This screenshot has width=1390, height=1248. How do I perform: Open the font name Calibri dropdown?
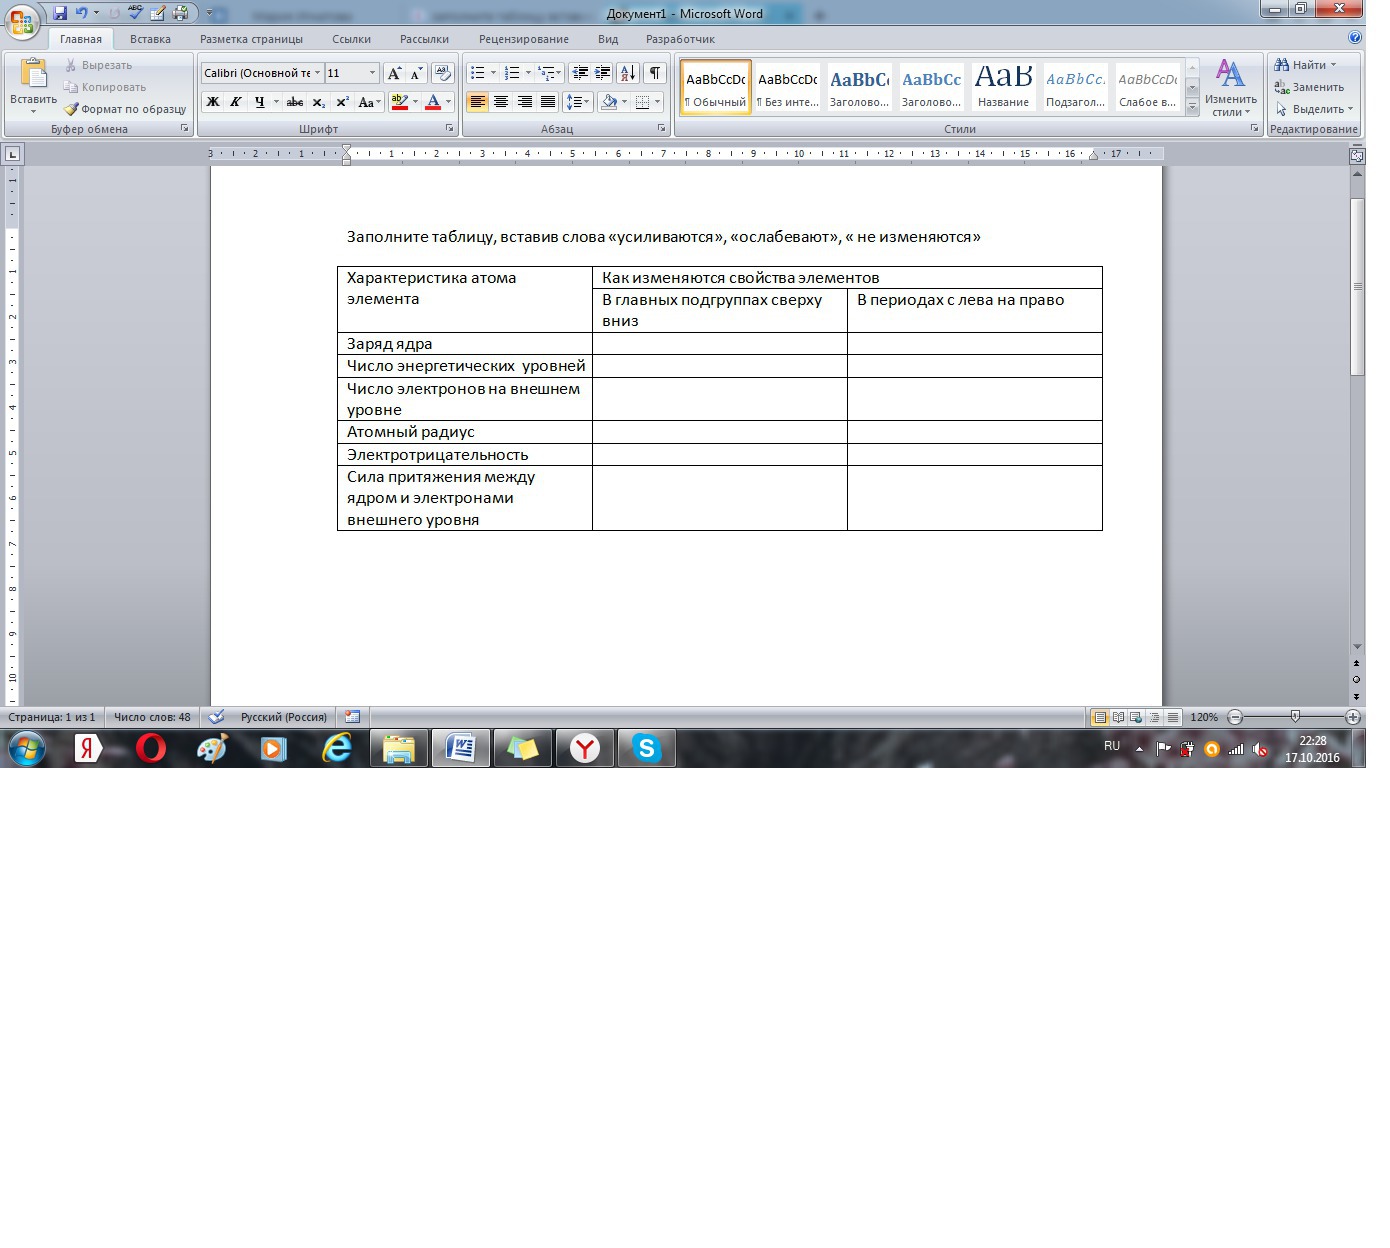(x=317, y=73)
